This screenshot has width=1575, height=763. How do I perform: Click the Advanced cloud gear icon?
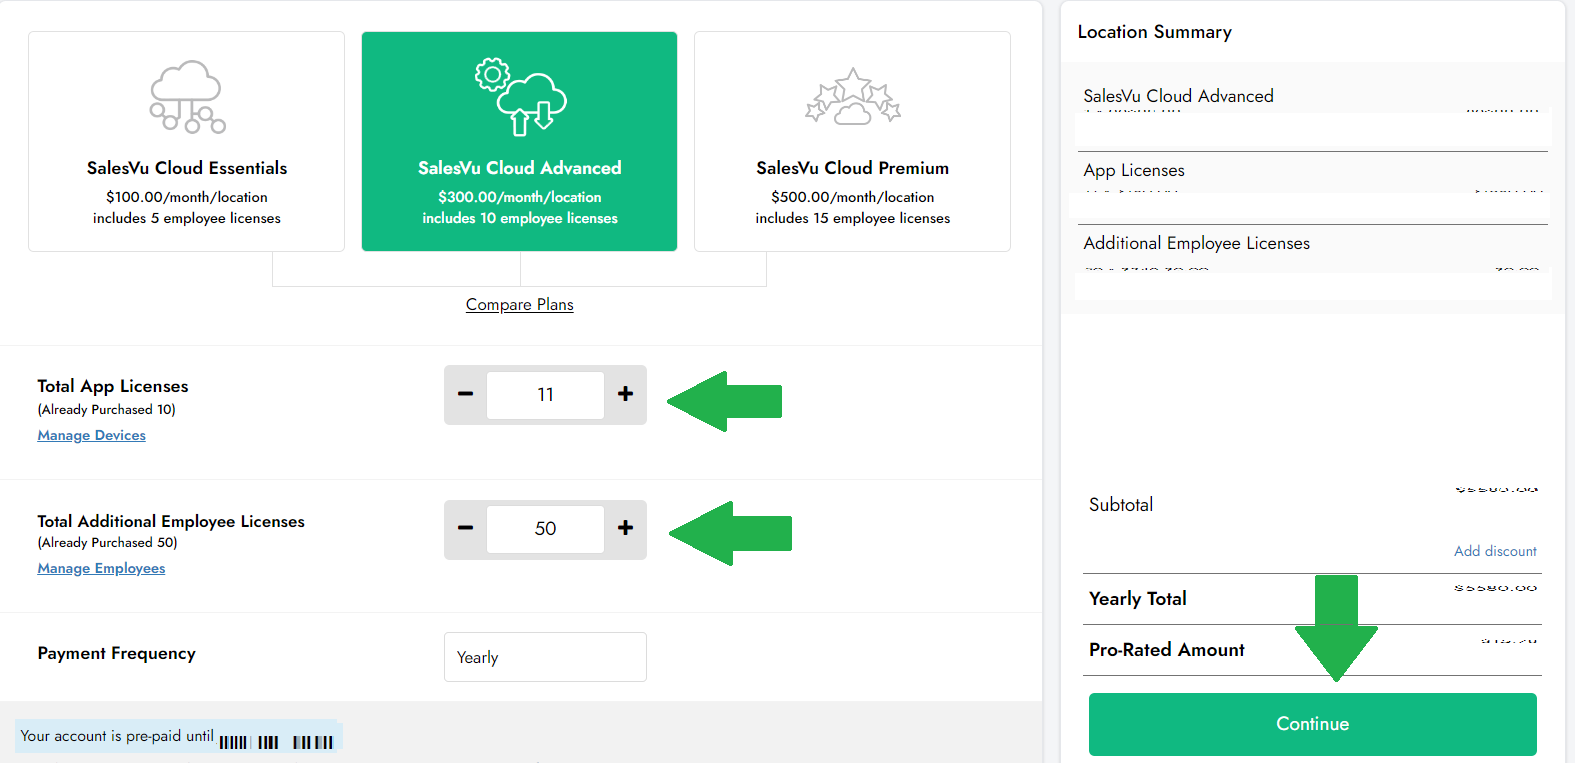pos(520,97)
